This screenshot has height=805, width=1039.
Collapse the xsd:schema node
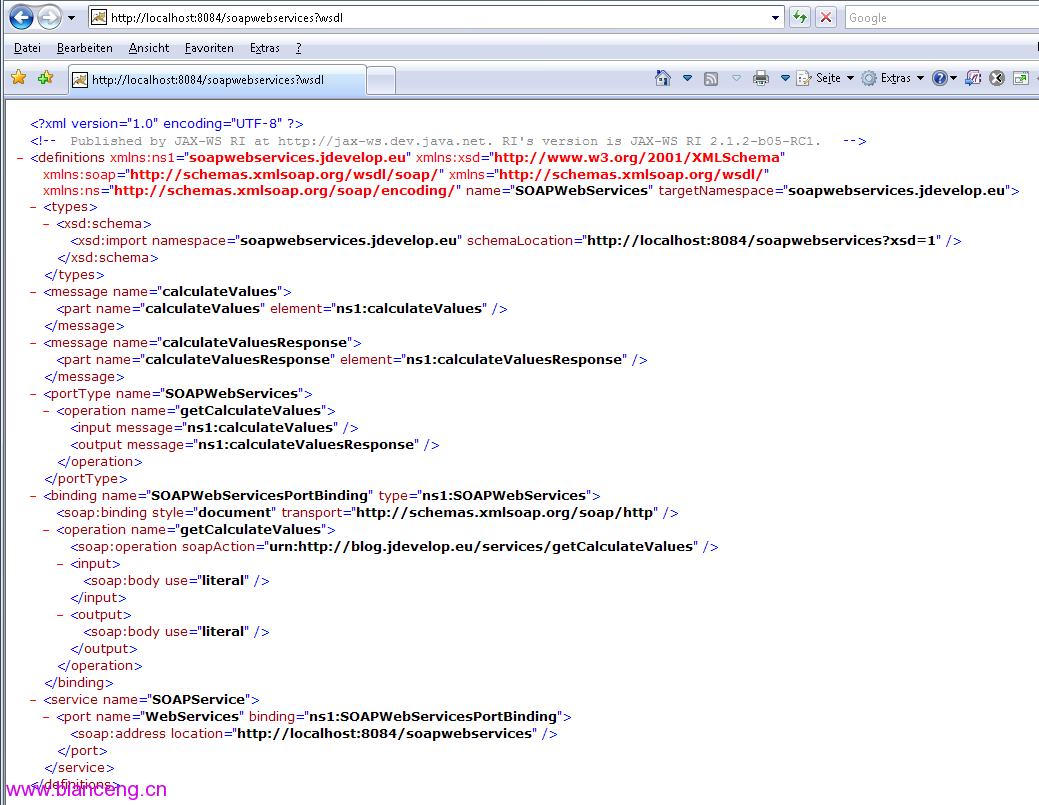(x=46, y=225)
